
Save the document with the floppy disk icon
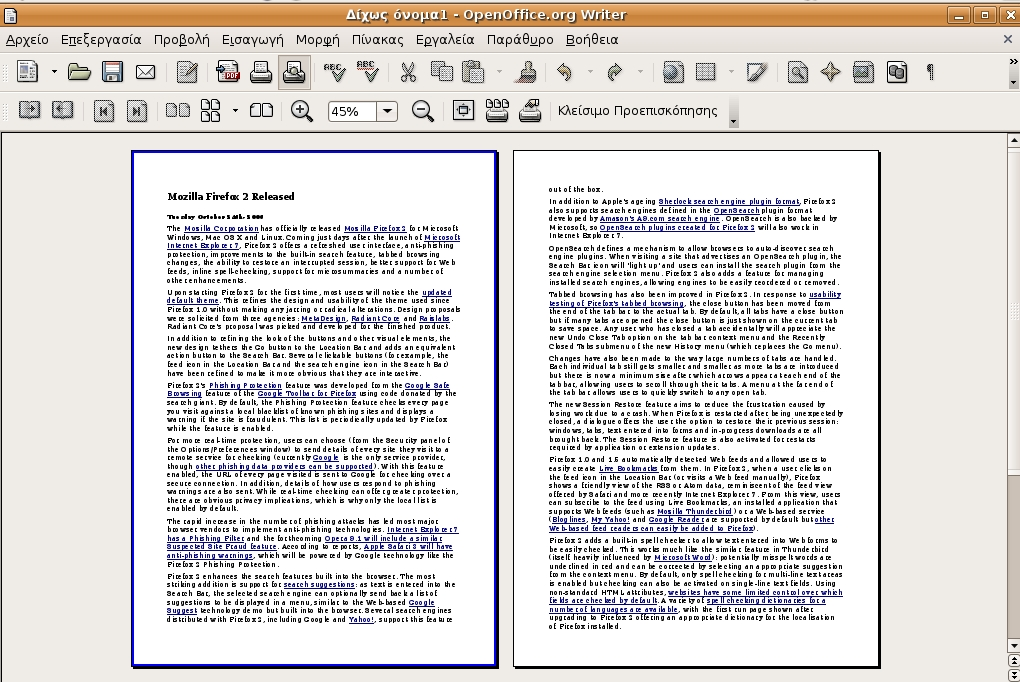[x=112, y=72]
